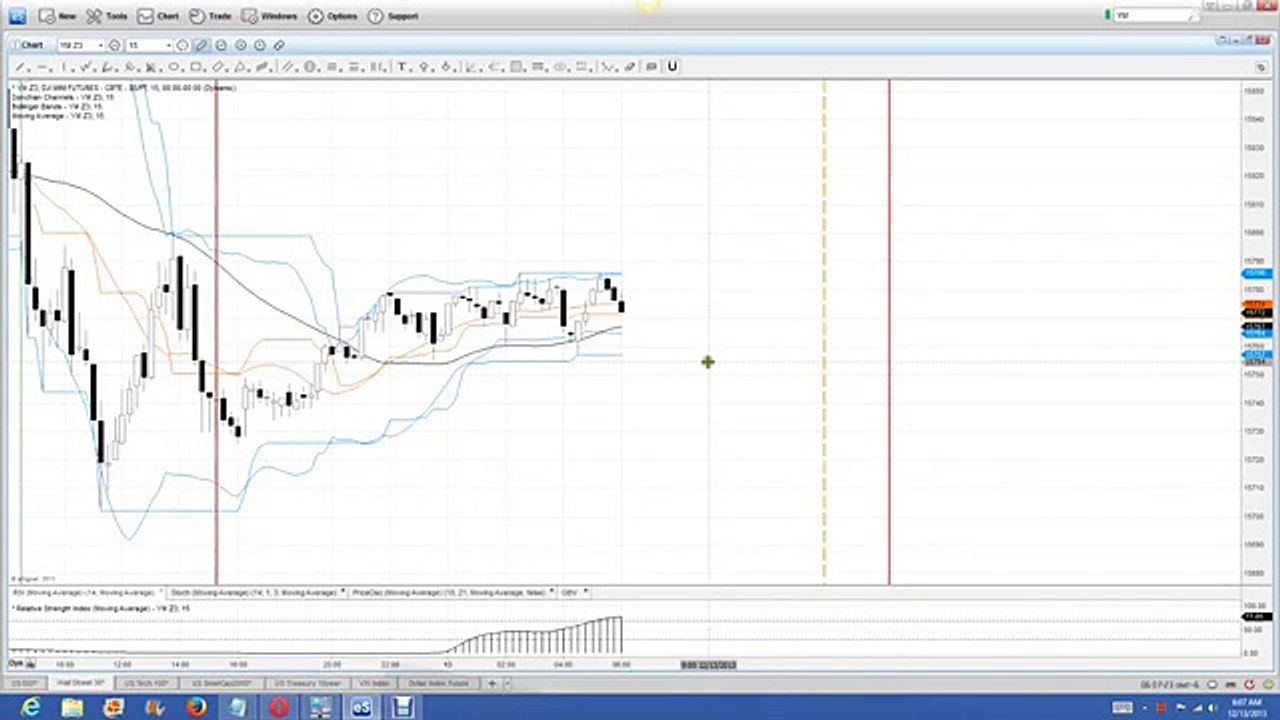This screenshot has width=1280, height=720.
Task: Select the Dollar Index Future page tab
Action: [x=438, y=683]
